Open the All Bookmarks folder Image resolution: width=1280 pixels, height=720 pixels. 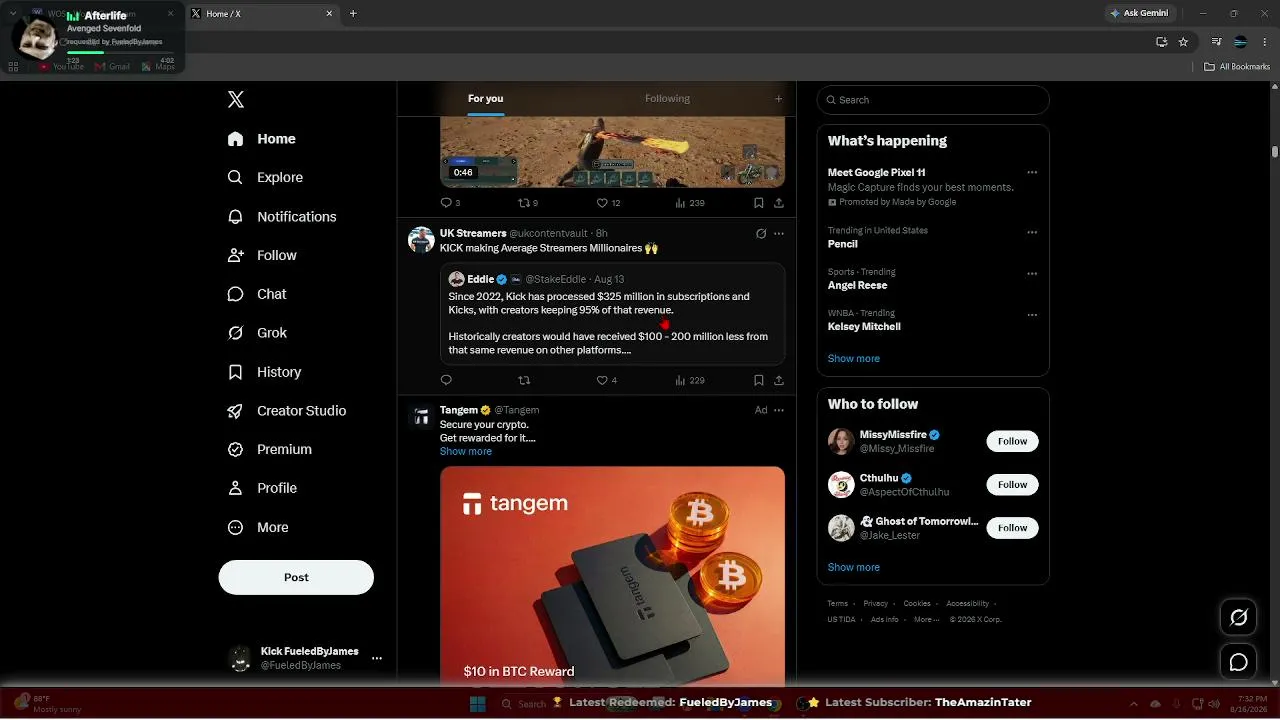click(x=1237, y=67)
